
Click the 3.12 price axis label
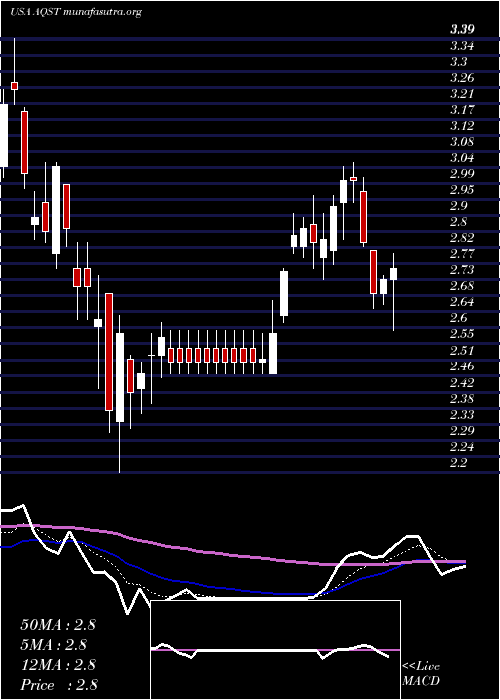(462, 126)
